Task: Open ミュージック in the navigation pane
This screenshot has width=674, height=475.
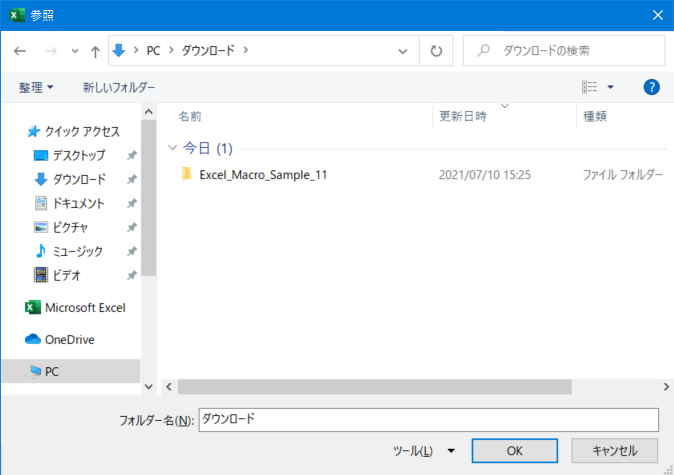Action: [x=69, y=251]
